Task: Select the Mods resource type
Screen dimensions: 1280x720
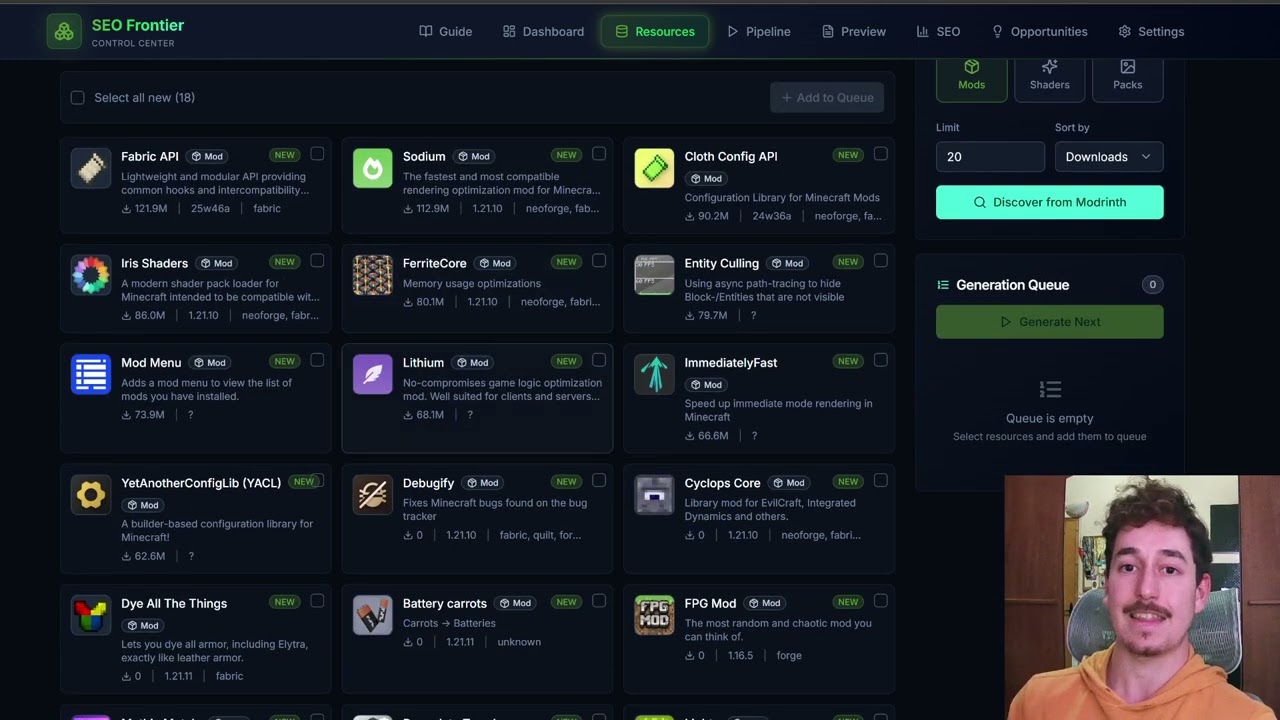Action: [971, 76]
